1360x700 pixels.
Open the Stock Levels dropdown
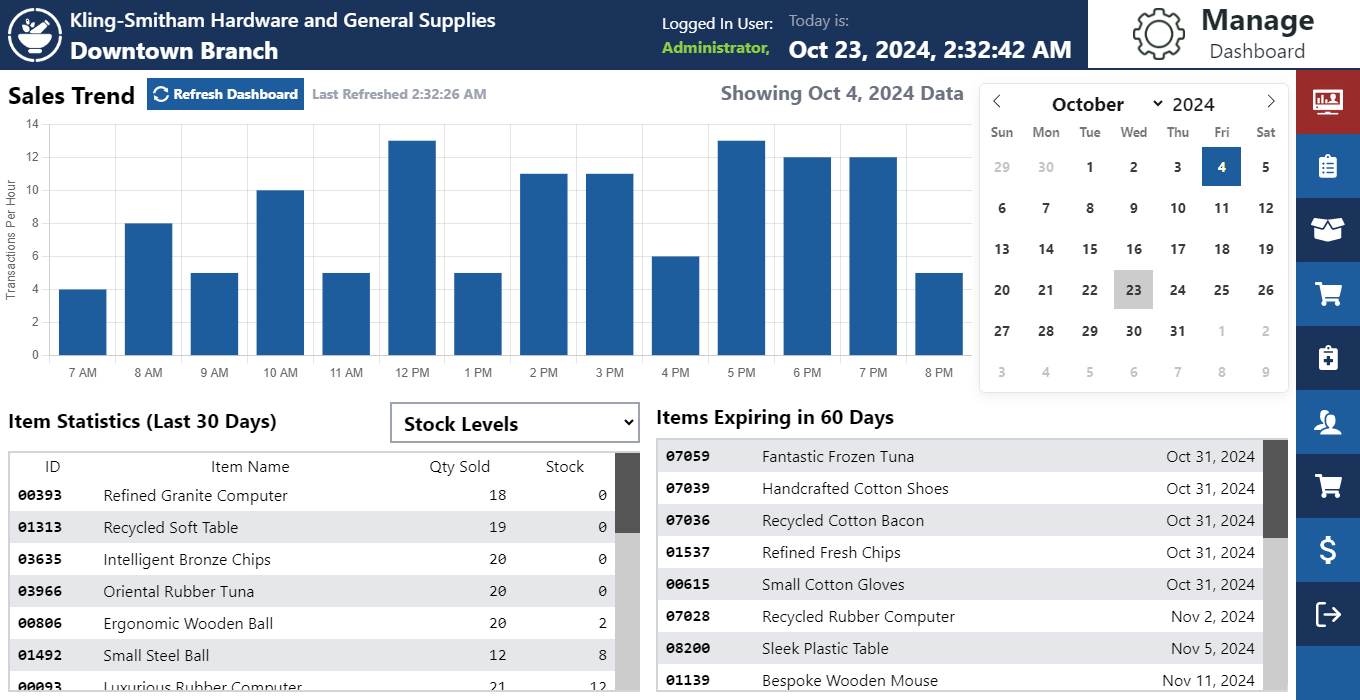click(x=514, y=423)
